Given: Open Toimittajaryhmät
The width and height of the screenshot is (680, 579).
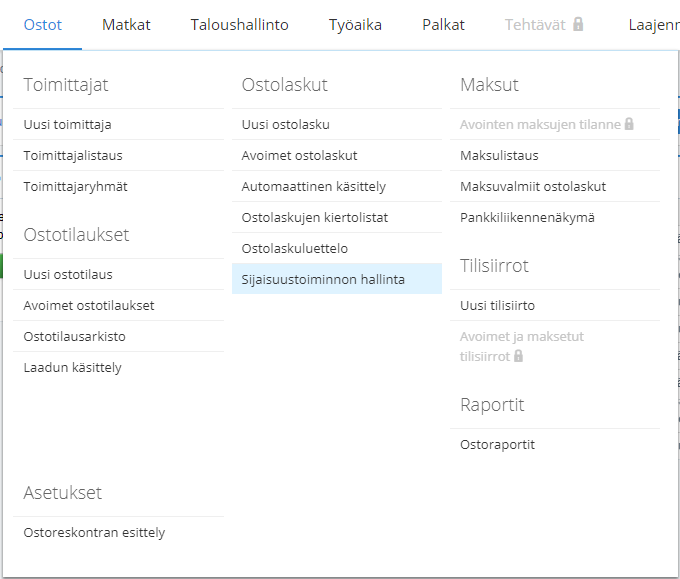Looking at the screenshot, I should (x=75, y=186).
